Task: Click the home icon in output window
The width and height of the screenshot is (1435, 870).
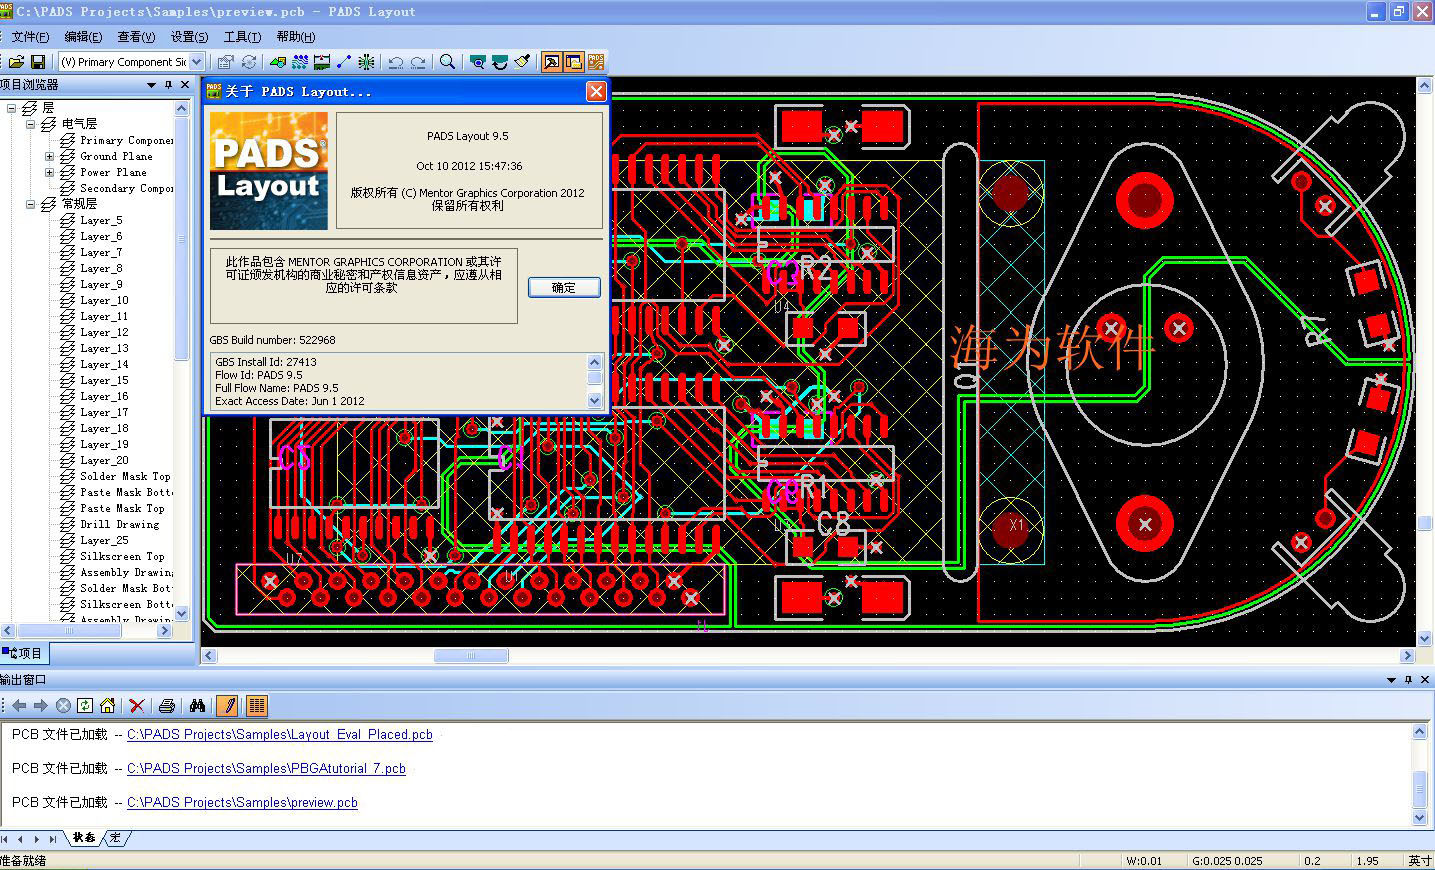Action: point(108,706)
